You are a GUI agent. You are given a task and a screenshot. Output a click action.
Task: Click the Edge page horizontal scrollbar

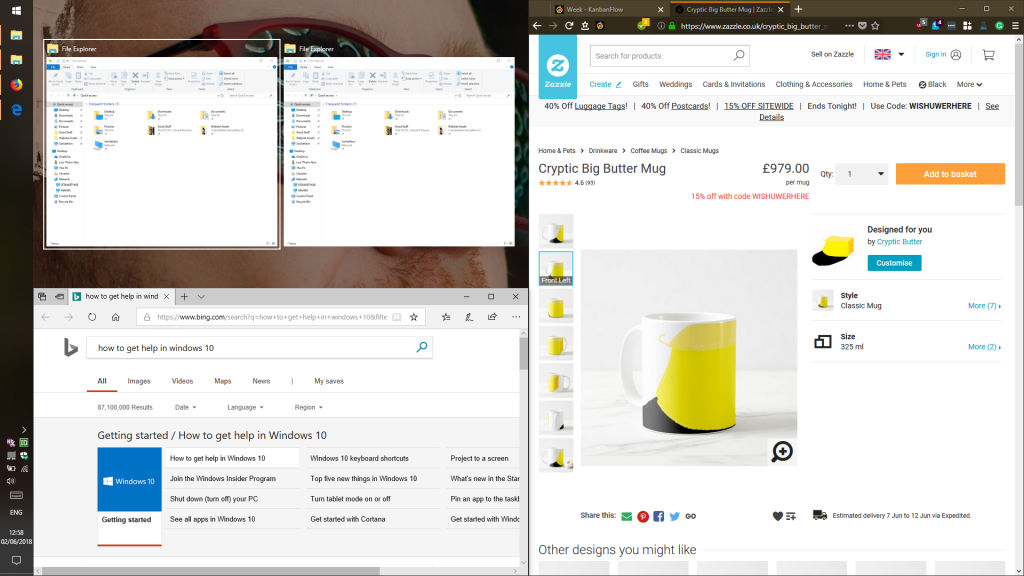210,571
